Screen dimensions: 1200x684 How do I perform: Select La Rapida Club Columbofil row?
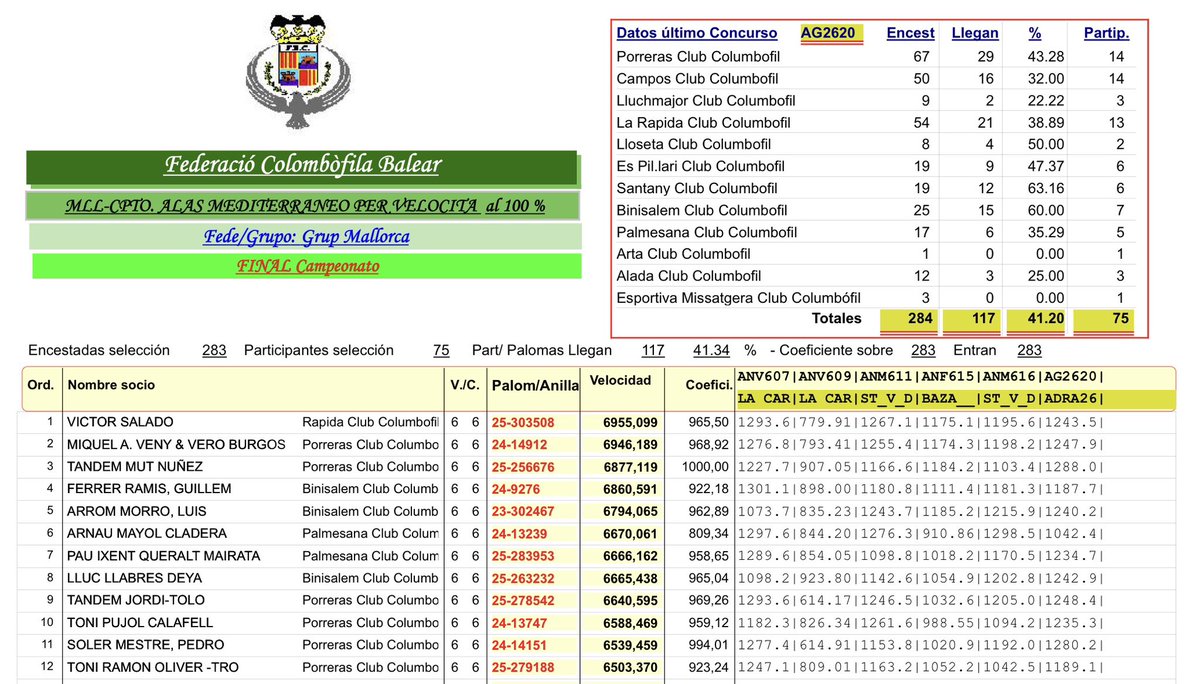point(877,122)
